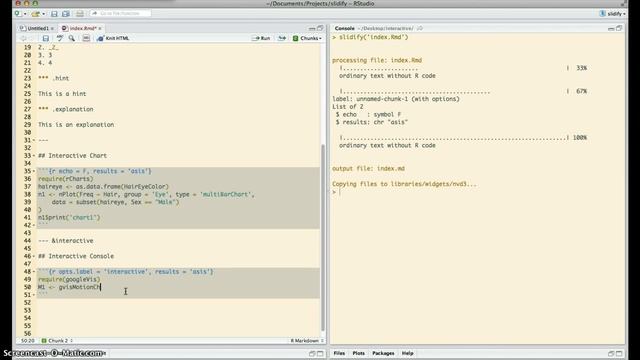The width and height of the screenshot is (640, 360).
Task: Click the Markdown quick reference icon
Action: point(86,38)
